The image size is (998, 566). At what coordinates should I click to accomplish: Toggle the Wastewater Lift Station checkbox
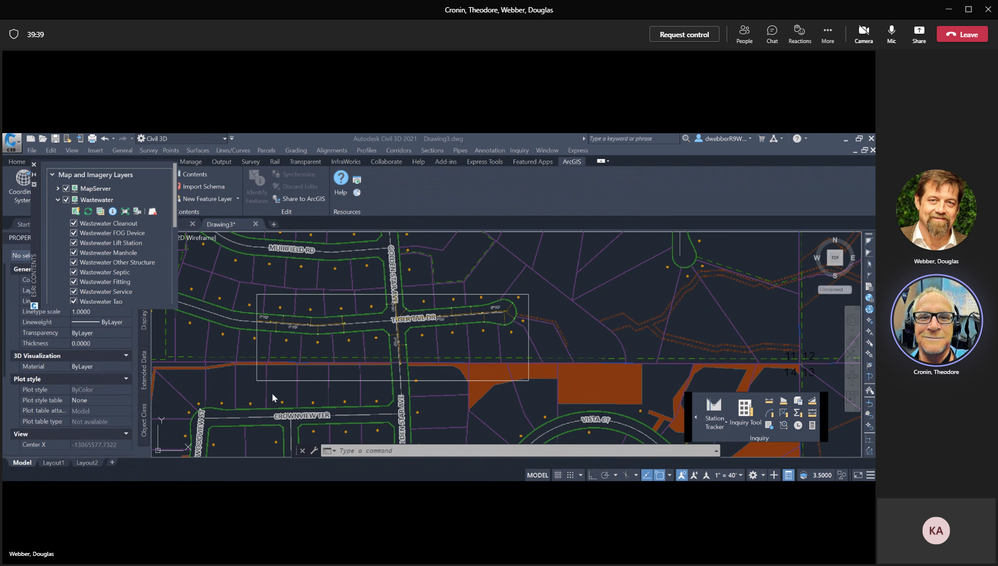click(x=74, y=243)
